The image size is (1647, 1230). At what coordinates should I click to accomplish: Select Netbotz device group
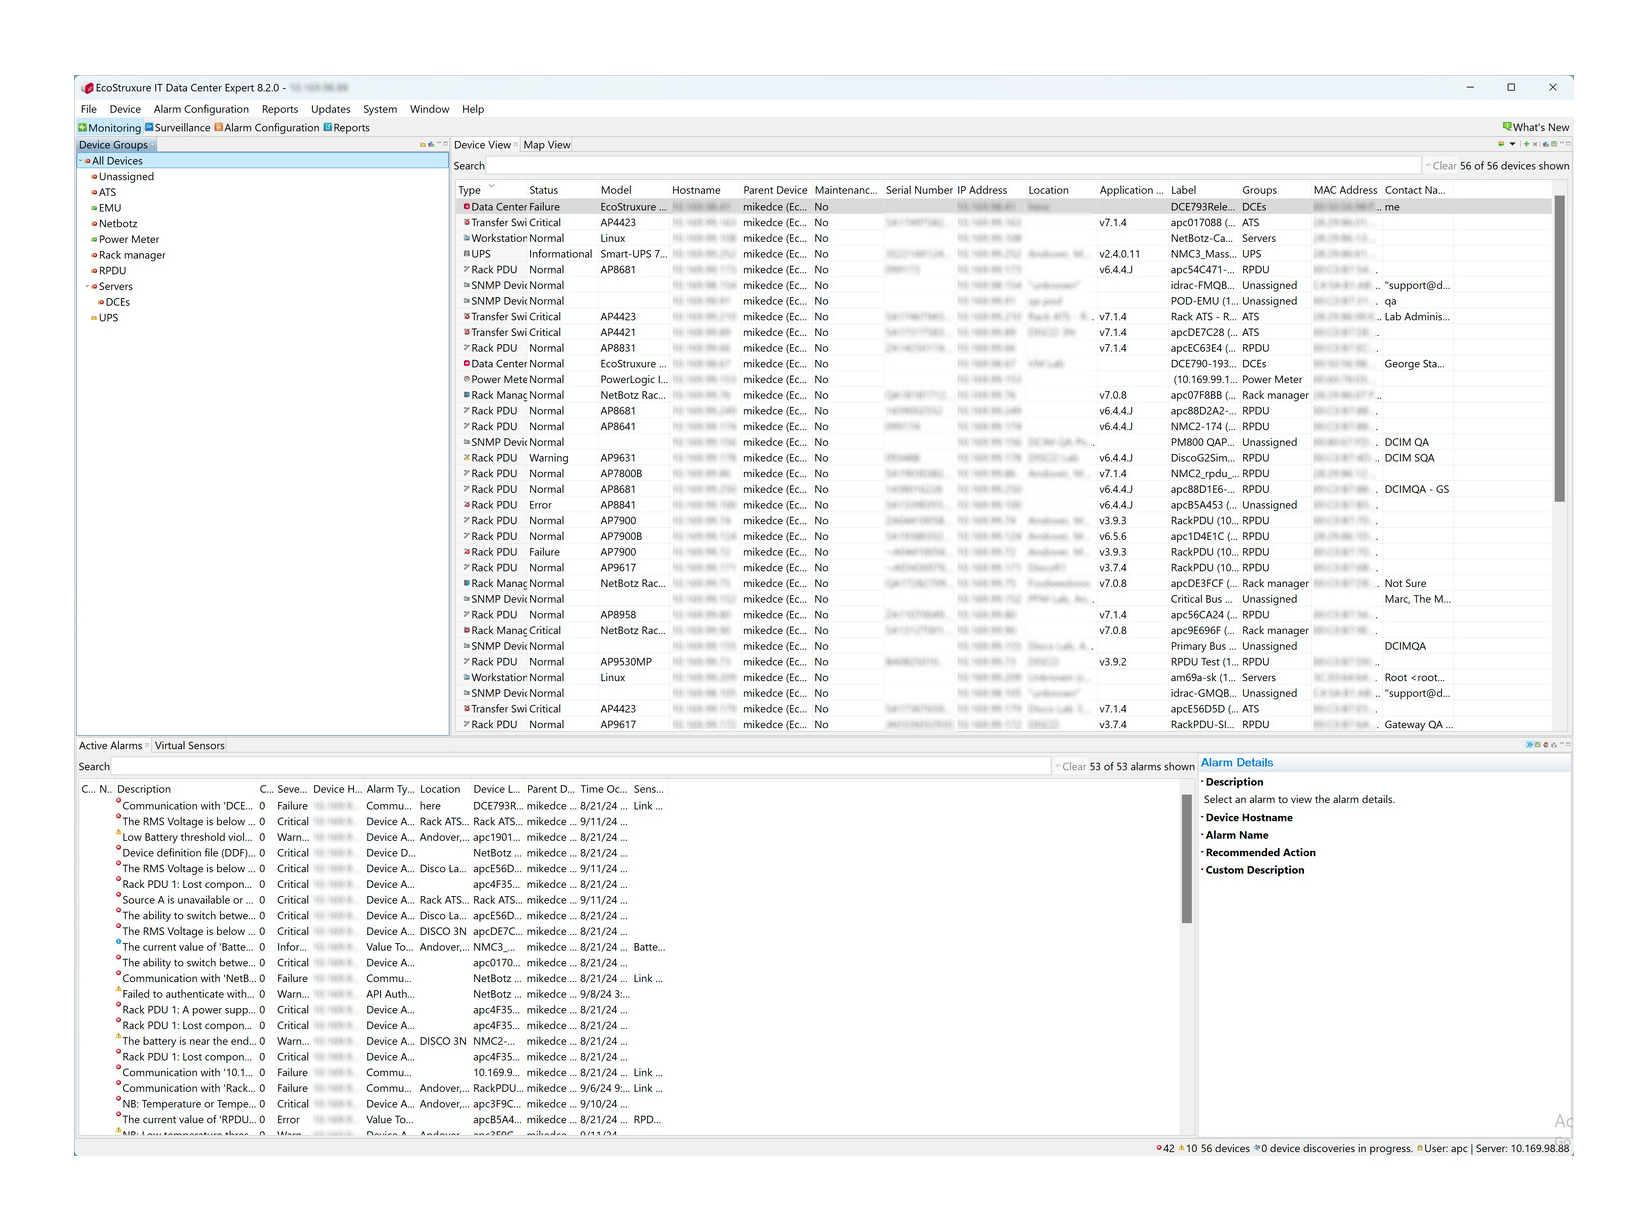coord(118,224)
